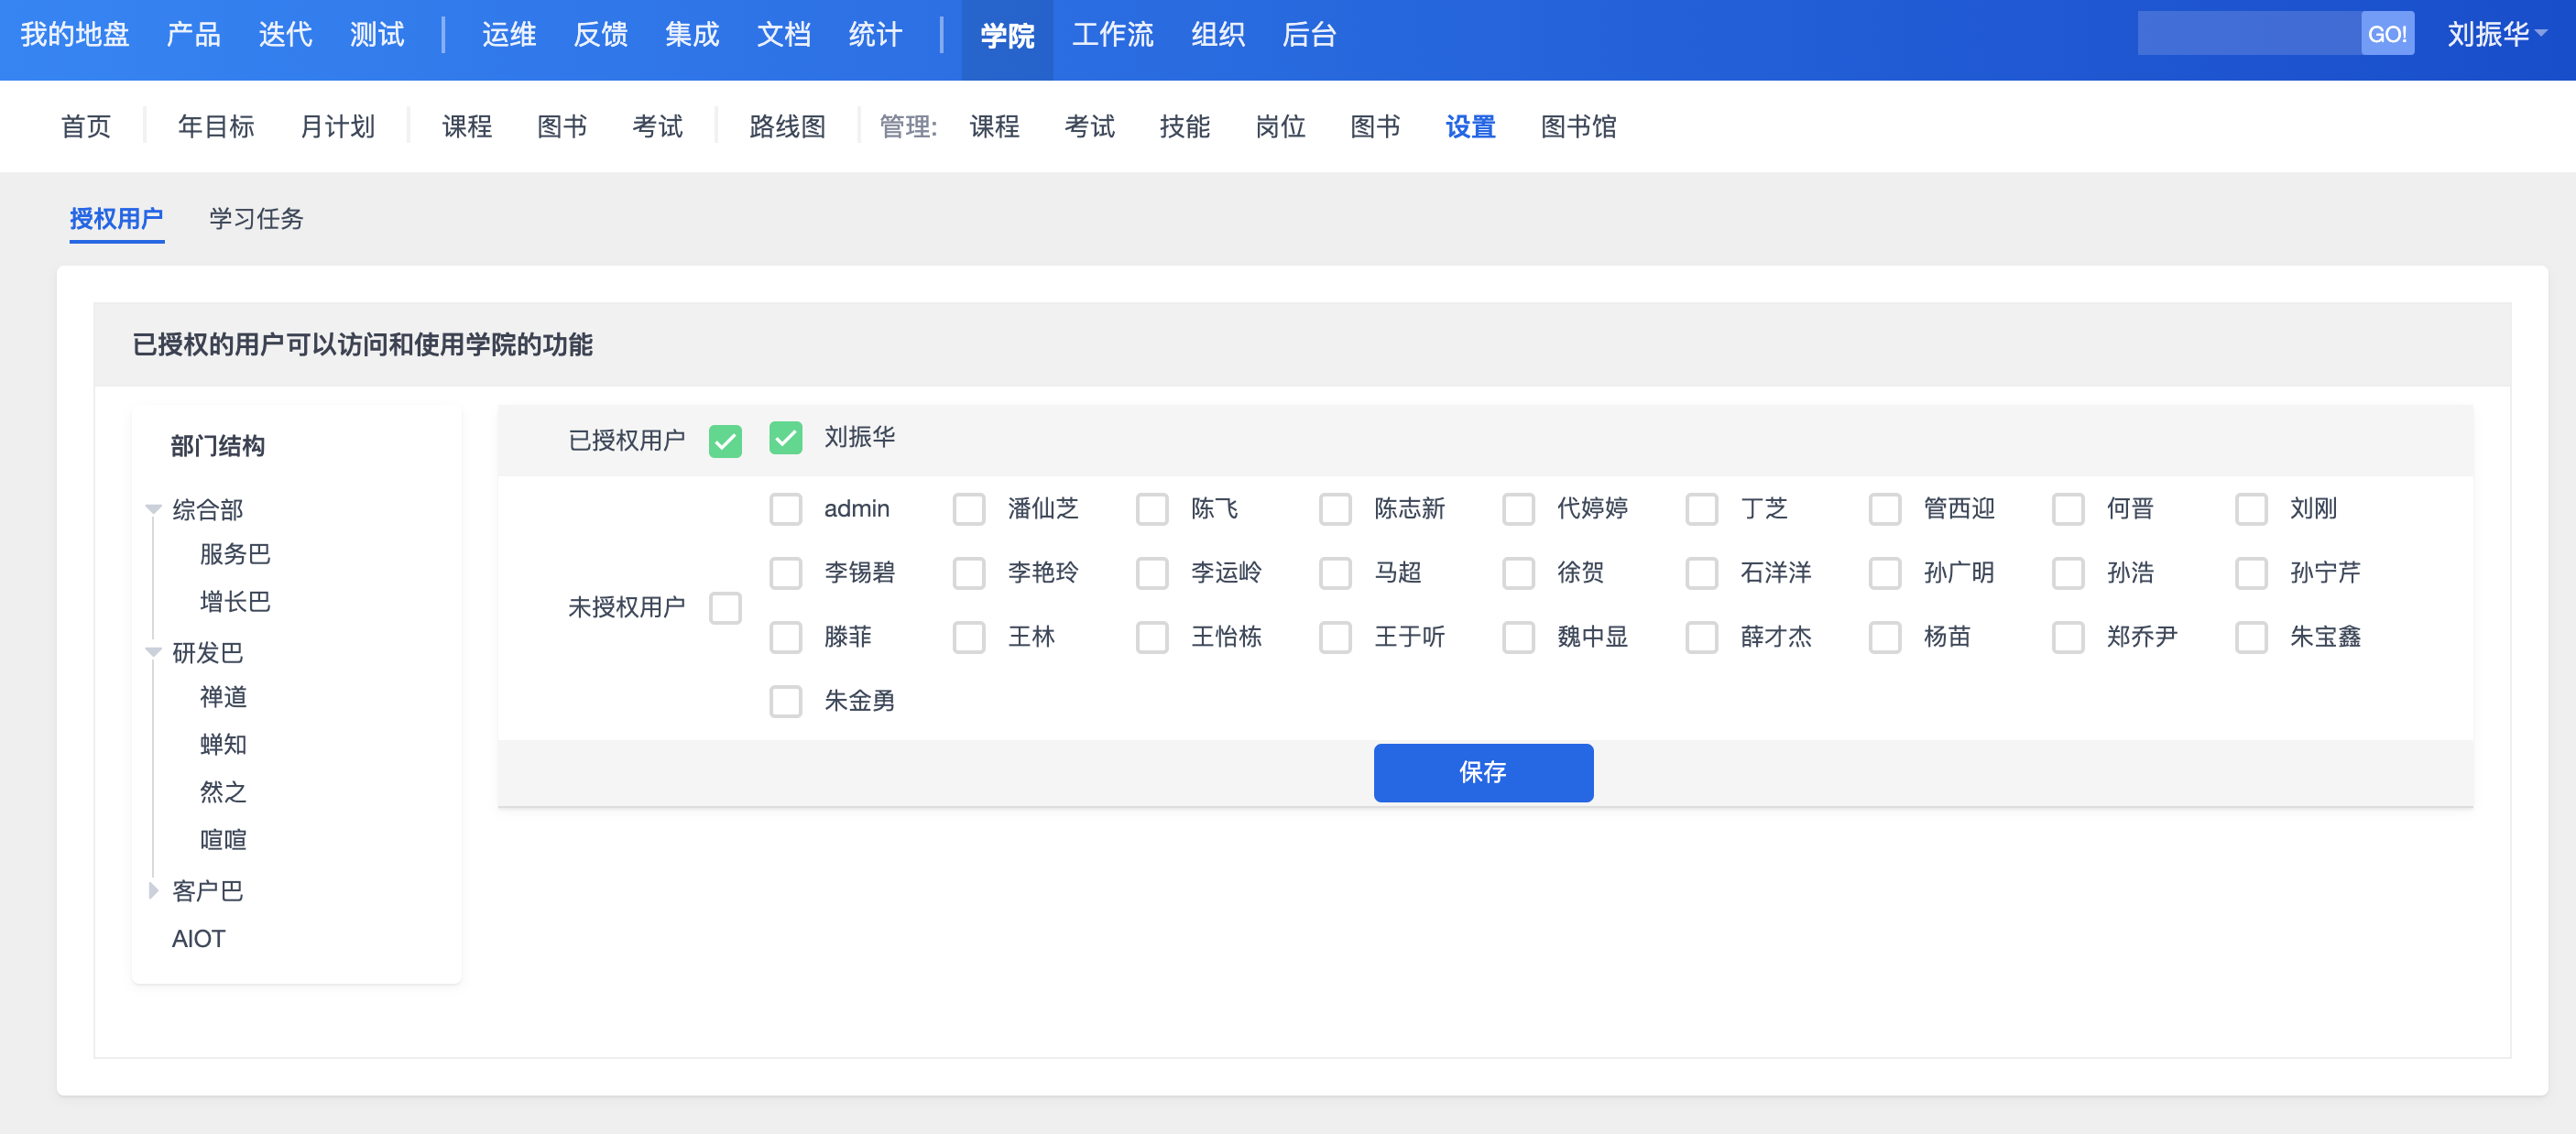Click the 保存 button
The width and height of the screenshot is (2576, 1134).
pos(1482,772)
